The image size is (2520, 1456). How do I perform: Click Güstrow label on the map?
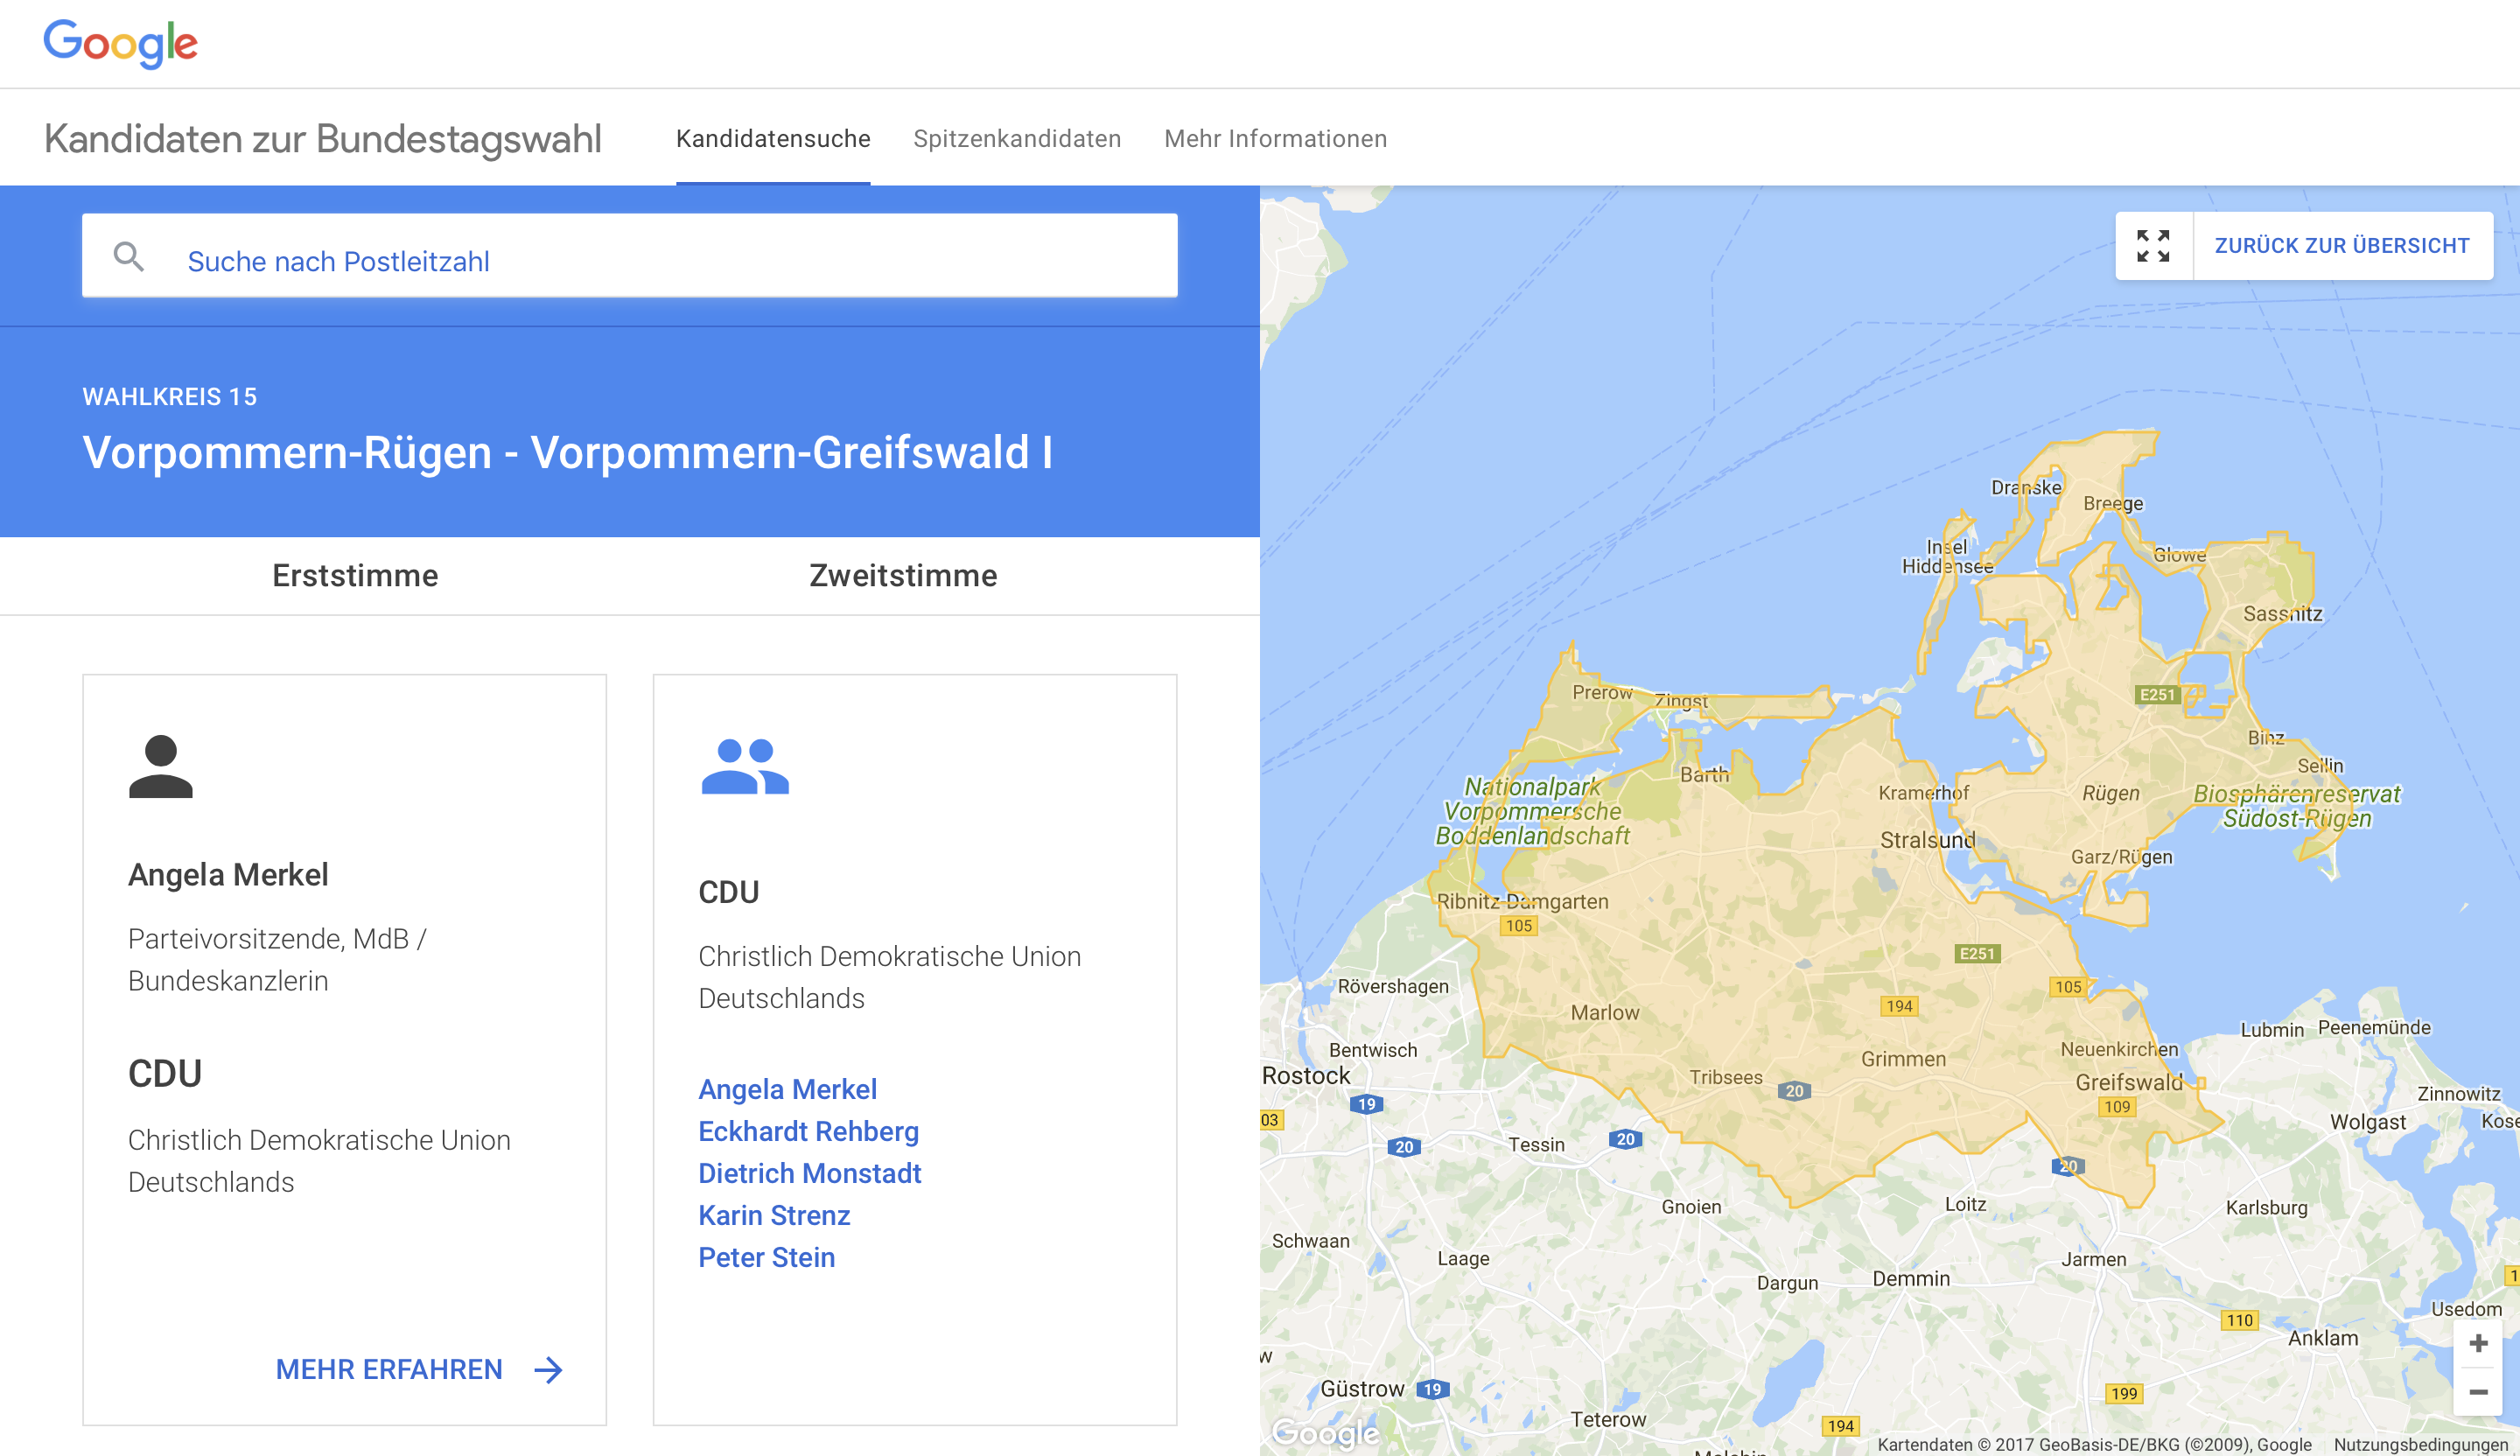click(1362, 1389)
